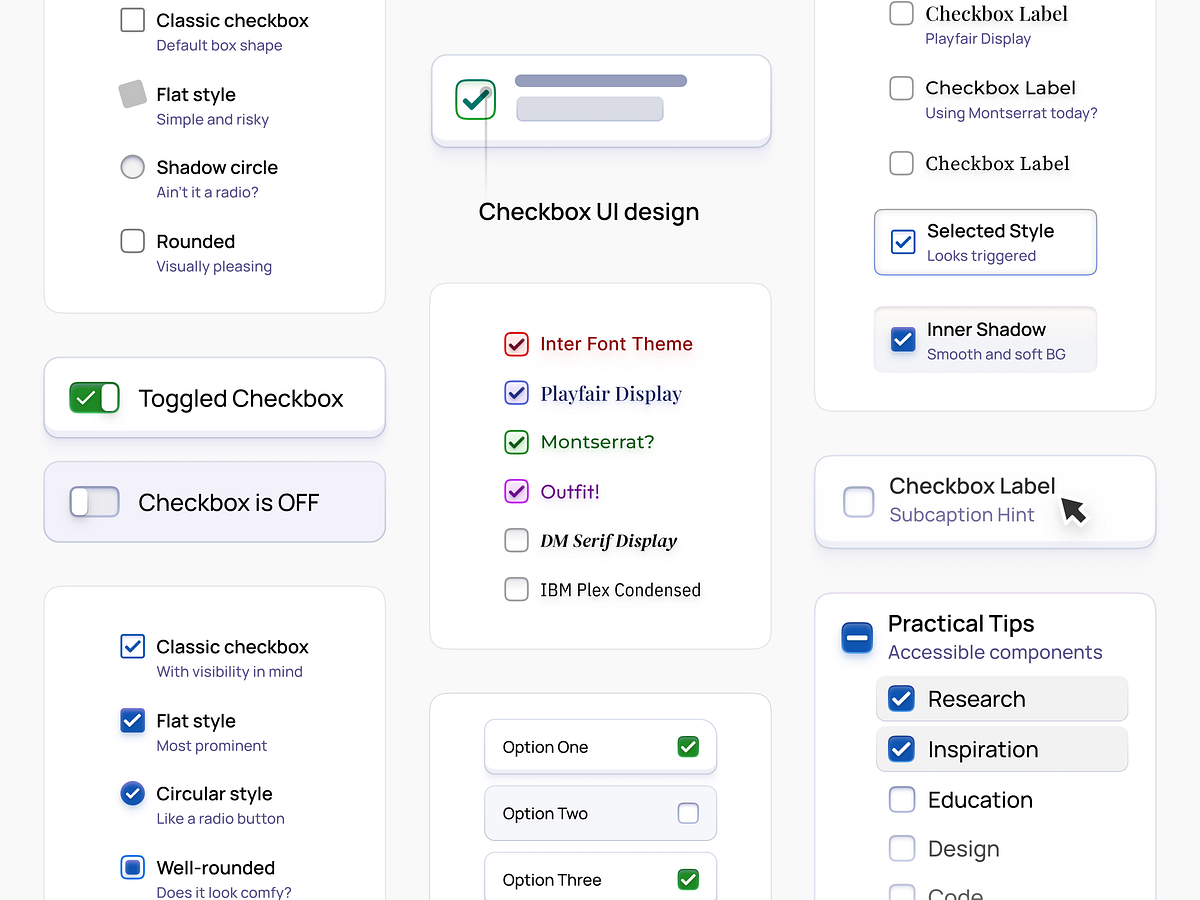Check the Playfair Display option
Viewport: 1200px width, 900px height.
(516, 393)
